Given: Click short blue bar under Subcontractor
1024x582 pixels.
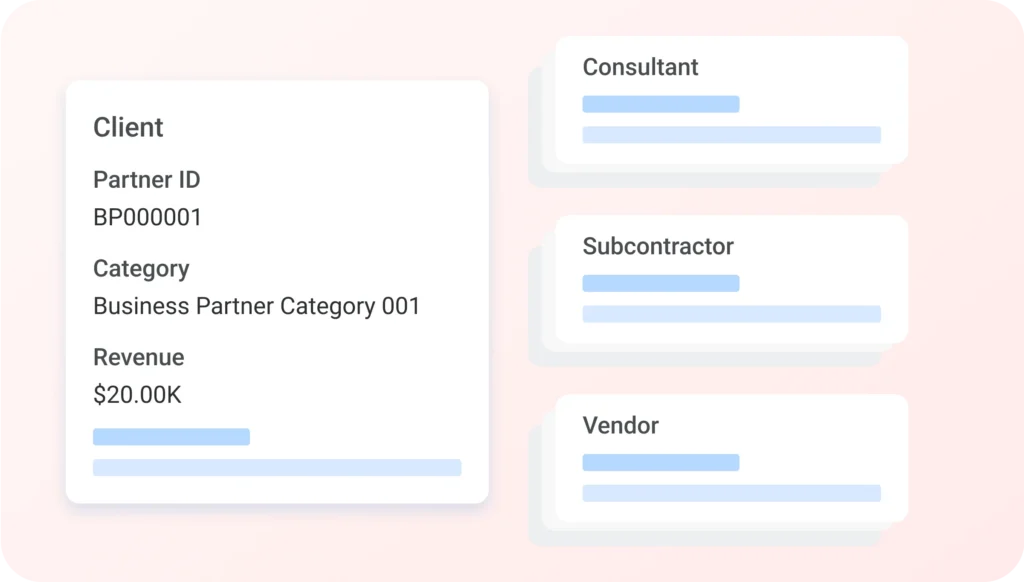Looking at the screenshot, I should (661, 283).
